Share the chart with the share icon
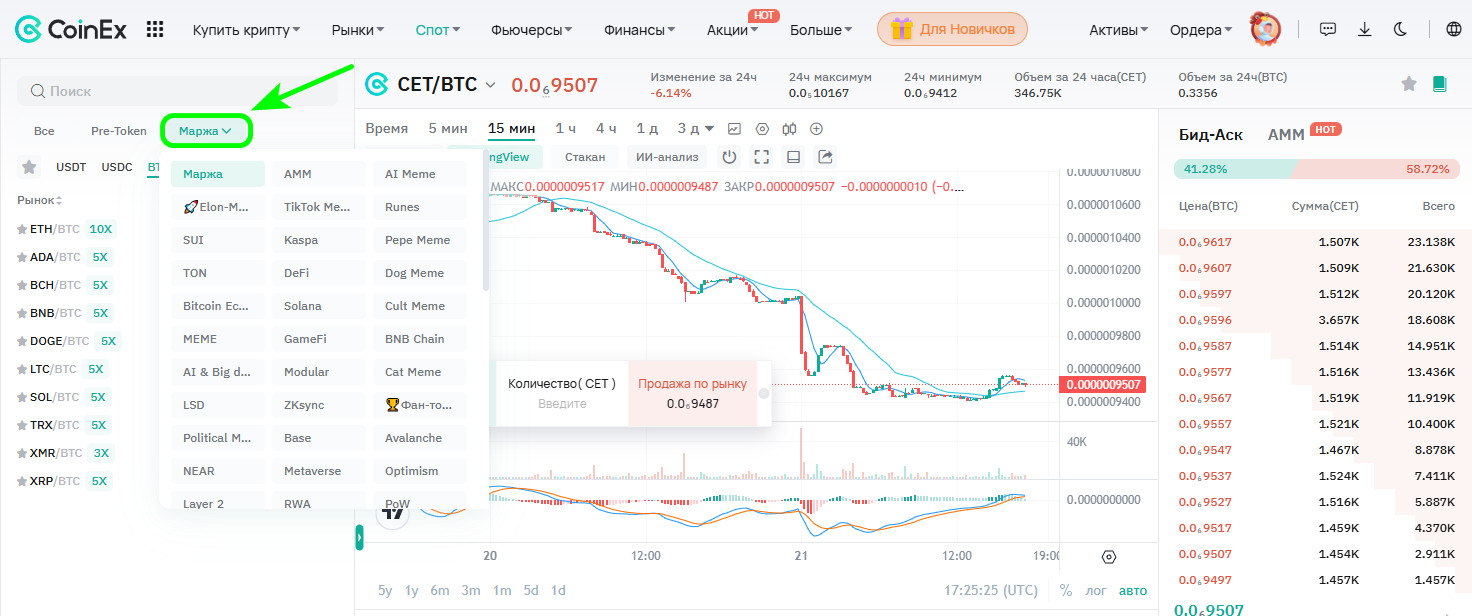Image resolution: width=1472 pixels, height=616 pixels. click(826, 157)
